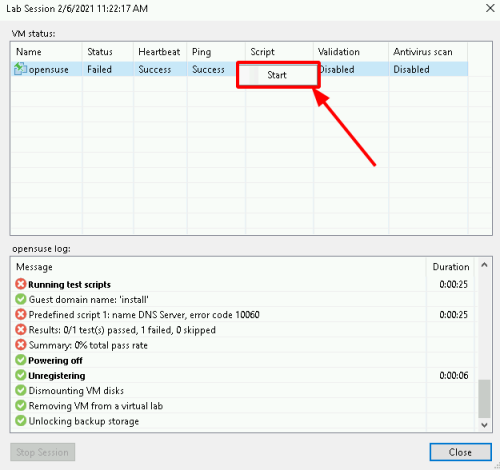
Task: Click the check icon beside Unregistering
Action: coord(21,375)
